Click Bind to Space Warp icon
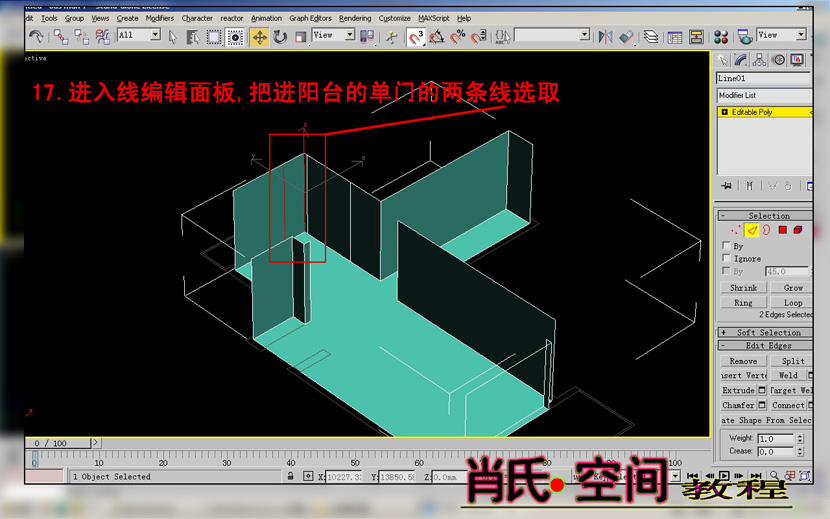Screen dimensions: 830x519 tap(102, 37)
